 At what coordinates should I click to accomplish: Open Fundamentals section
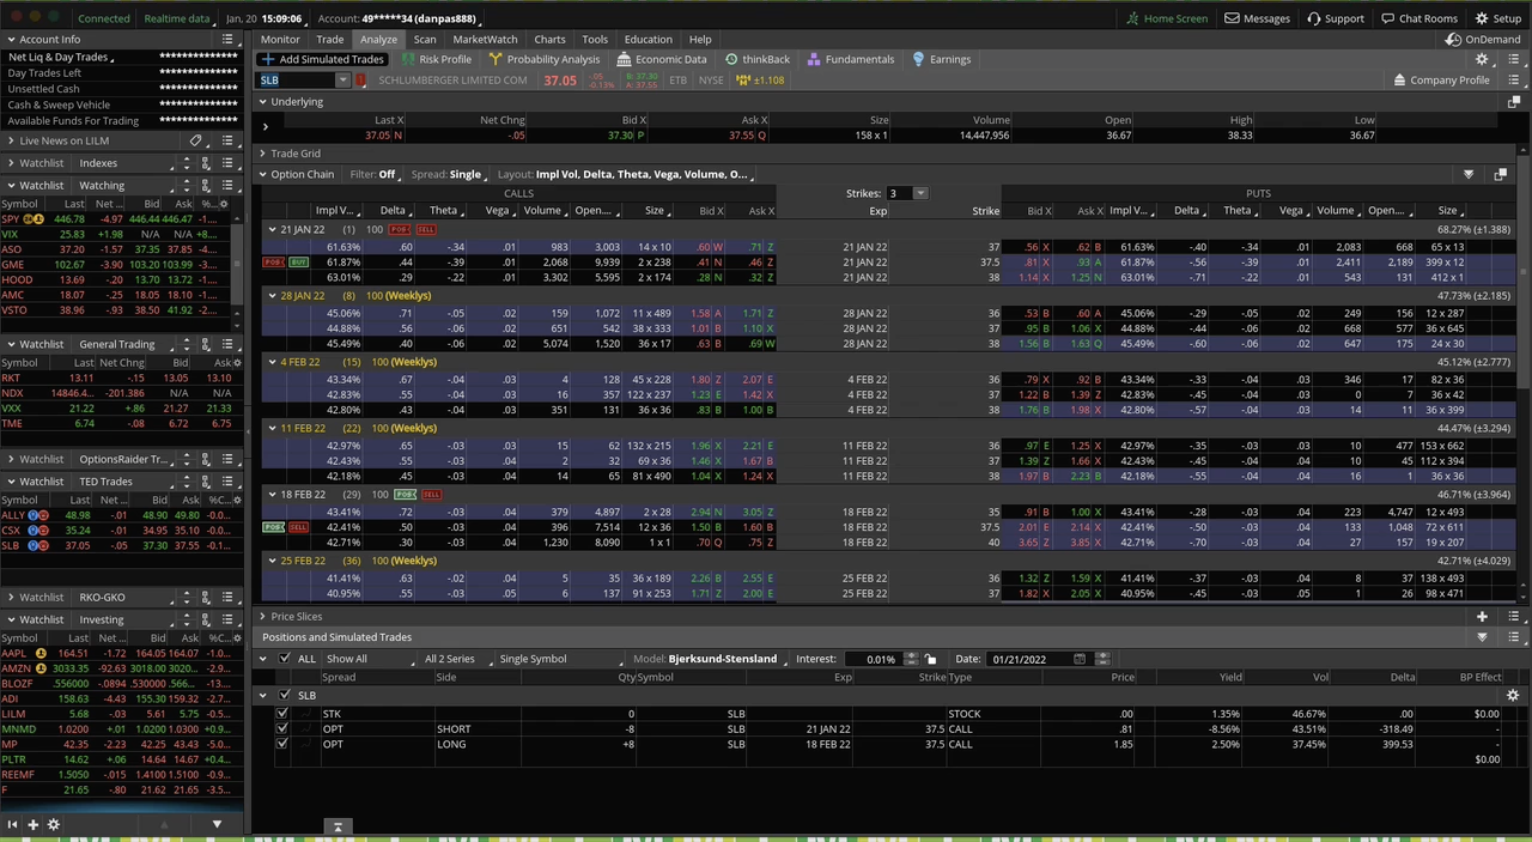pos(851,59)
